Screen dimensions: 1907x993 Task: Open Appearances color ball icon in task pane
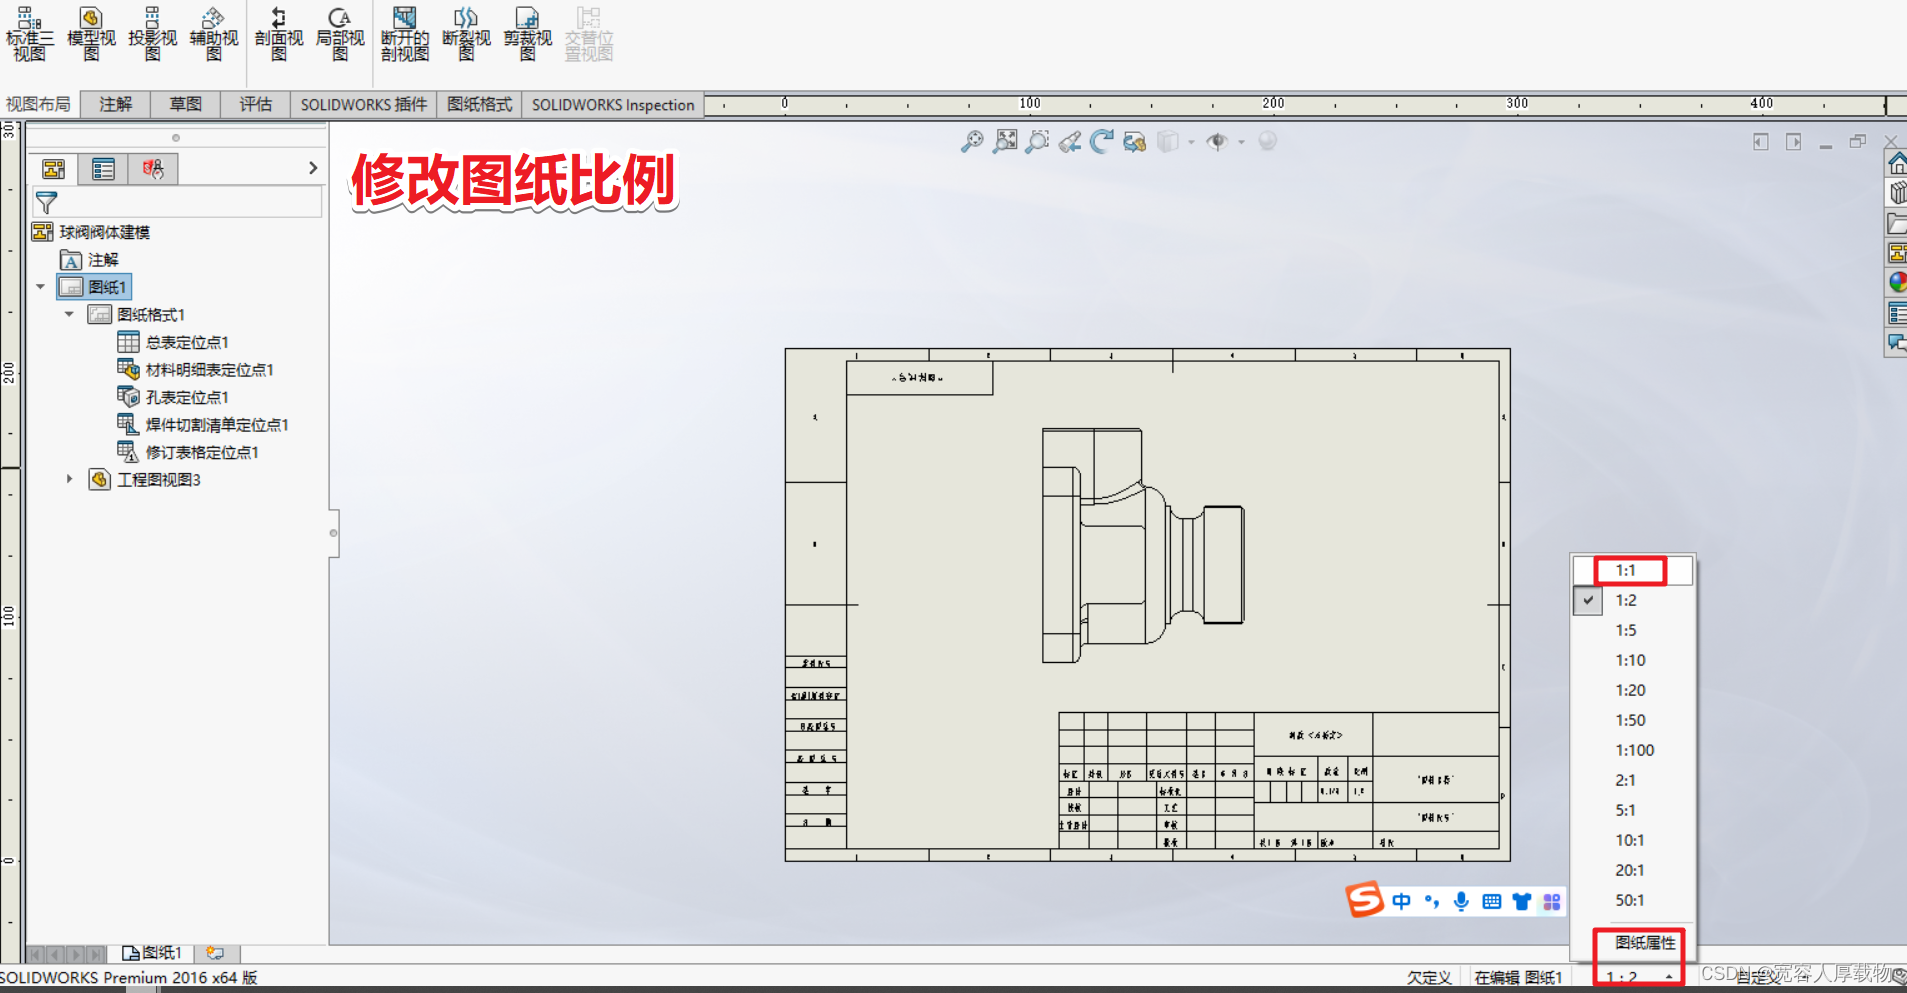click(1897, 283)
